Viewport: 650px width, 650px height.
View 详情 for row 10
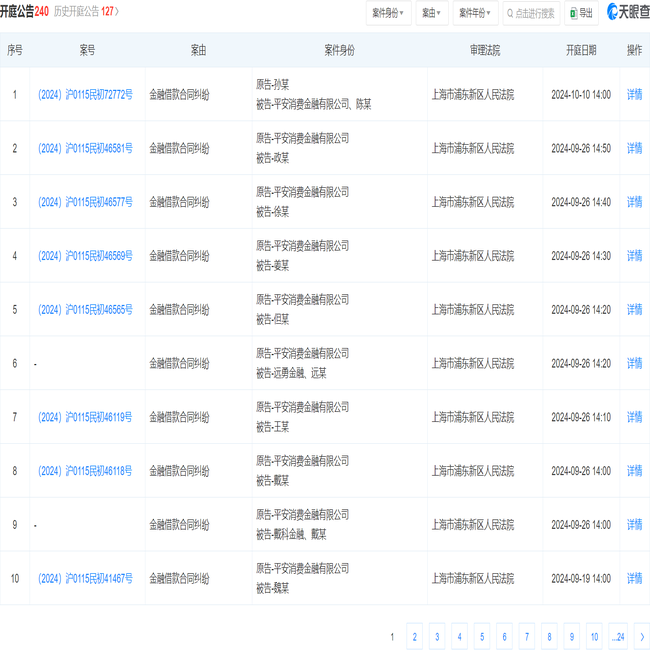point(634,578)
